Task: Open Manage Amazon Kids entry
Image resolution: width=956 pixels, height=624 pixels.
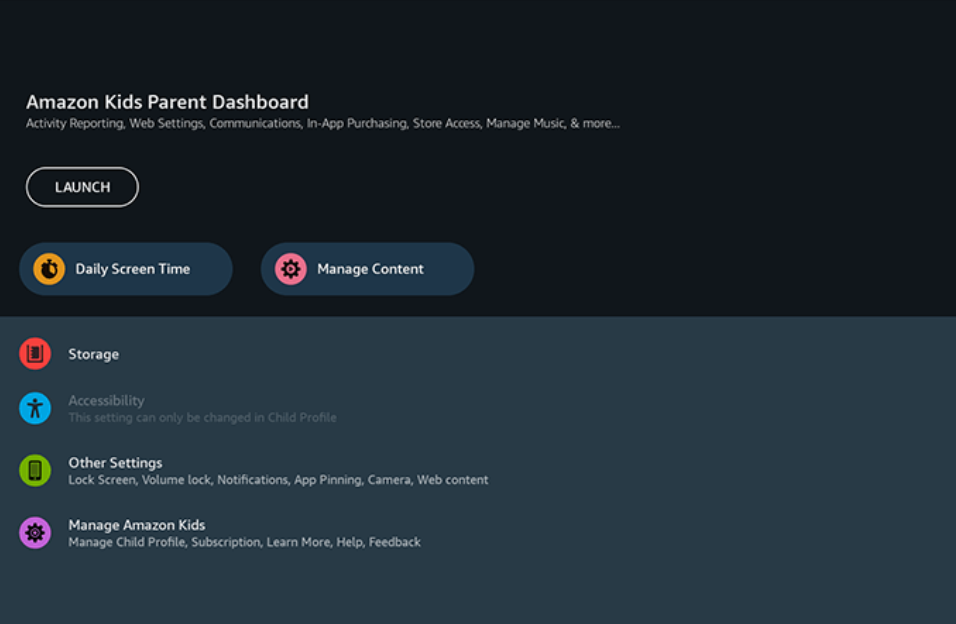Action: click(x=478, y=533)
